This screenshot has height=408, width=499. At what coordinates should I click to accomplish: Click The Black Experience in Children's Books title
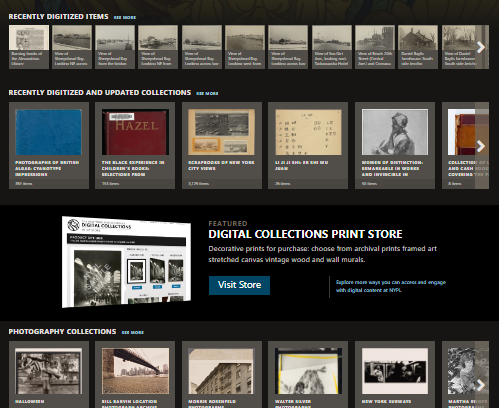(x=133, y=168)
